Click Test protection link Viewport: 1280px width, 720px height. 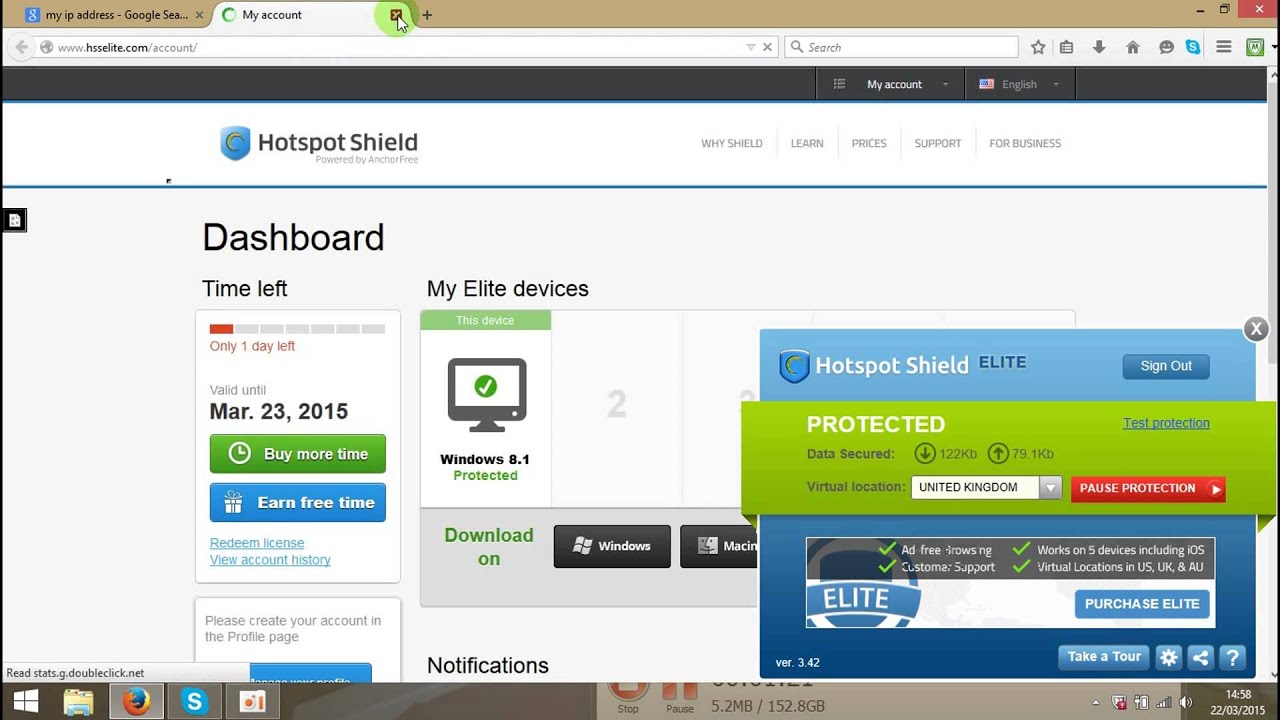1166,423
